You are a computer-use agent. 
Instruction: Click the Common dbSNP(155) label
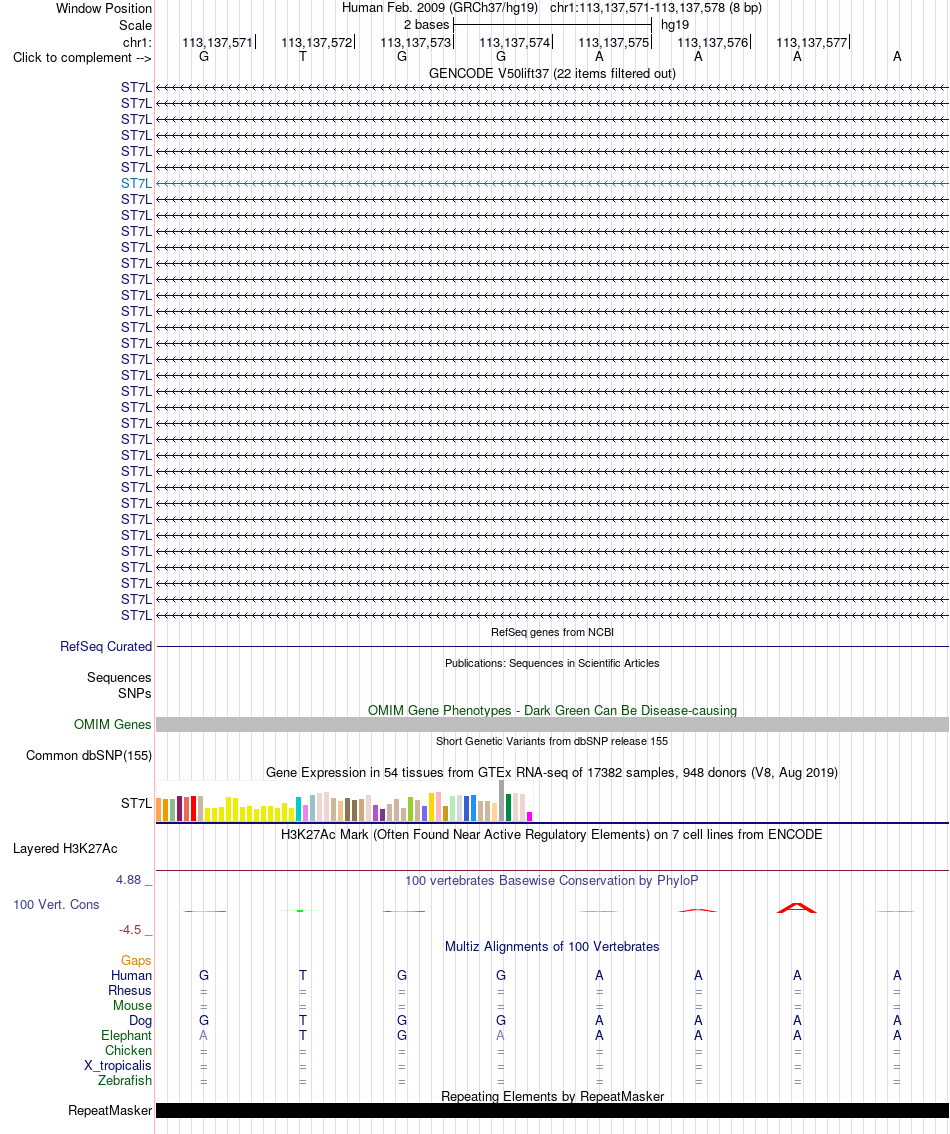click(89, 756)
